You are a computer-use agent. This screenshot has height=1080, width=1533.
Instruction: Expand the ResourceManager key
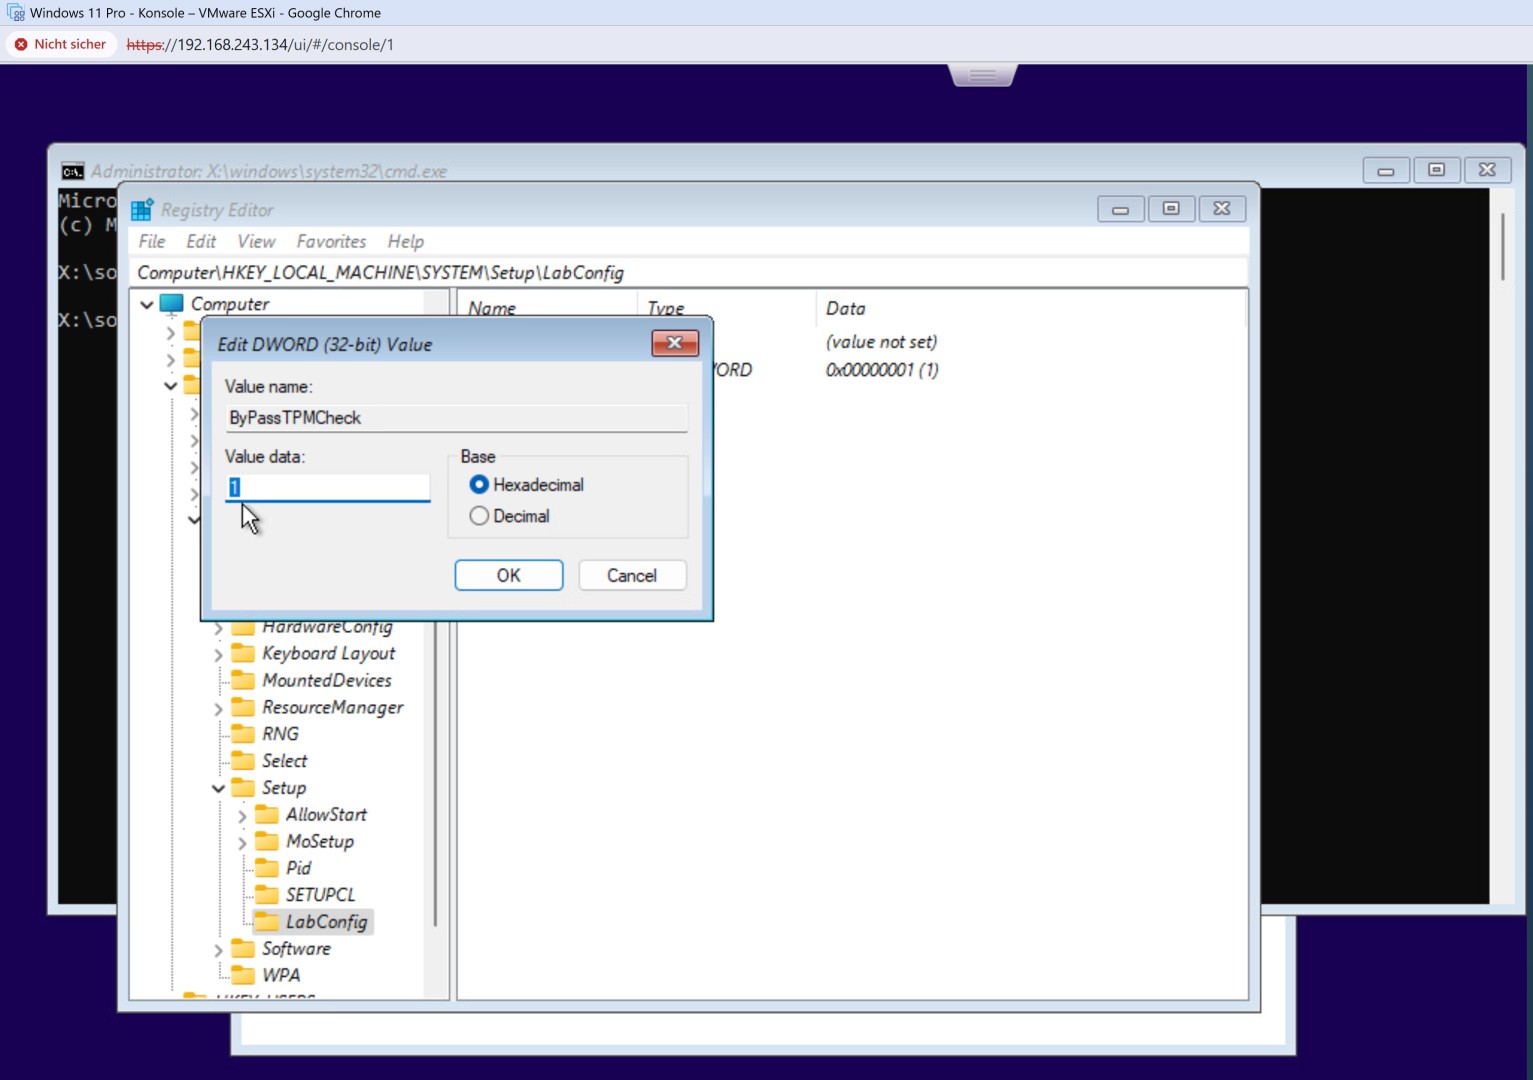point(218,708)
